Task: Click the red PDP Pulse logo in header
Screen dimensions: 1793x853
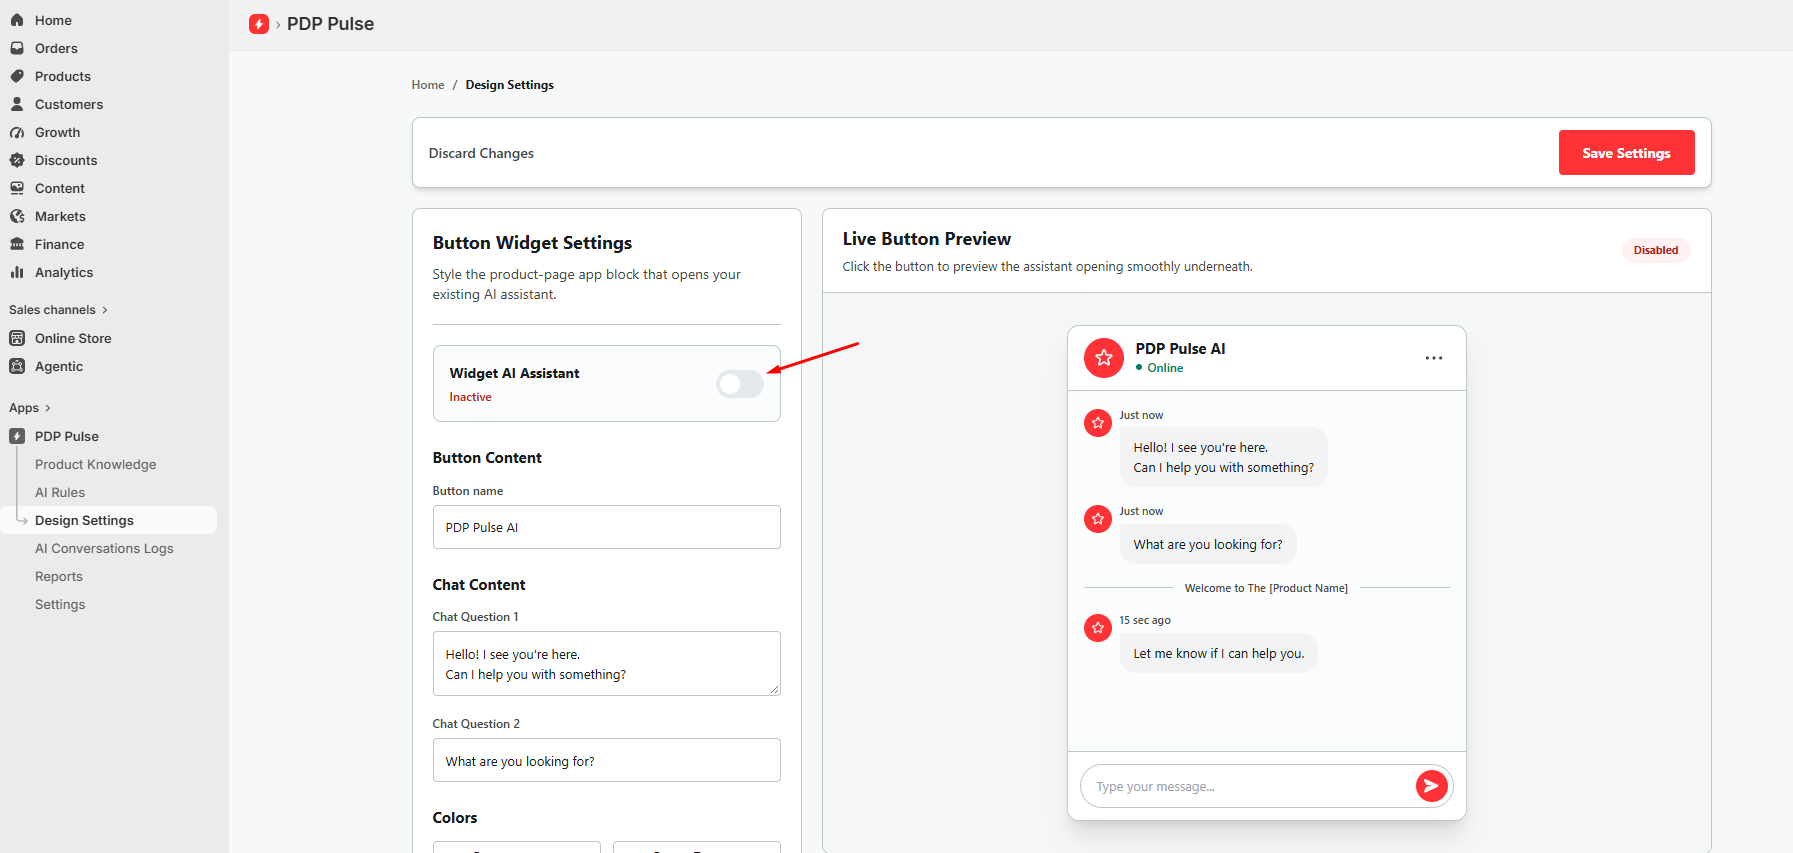Action: point(259,24)
